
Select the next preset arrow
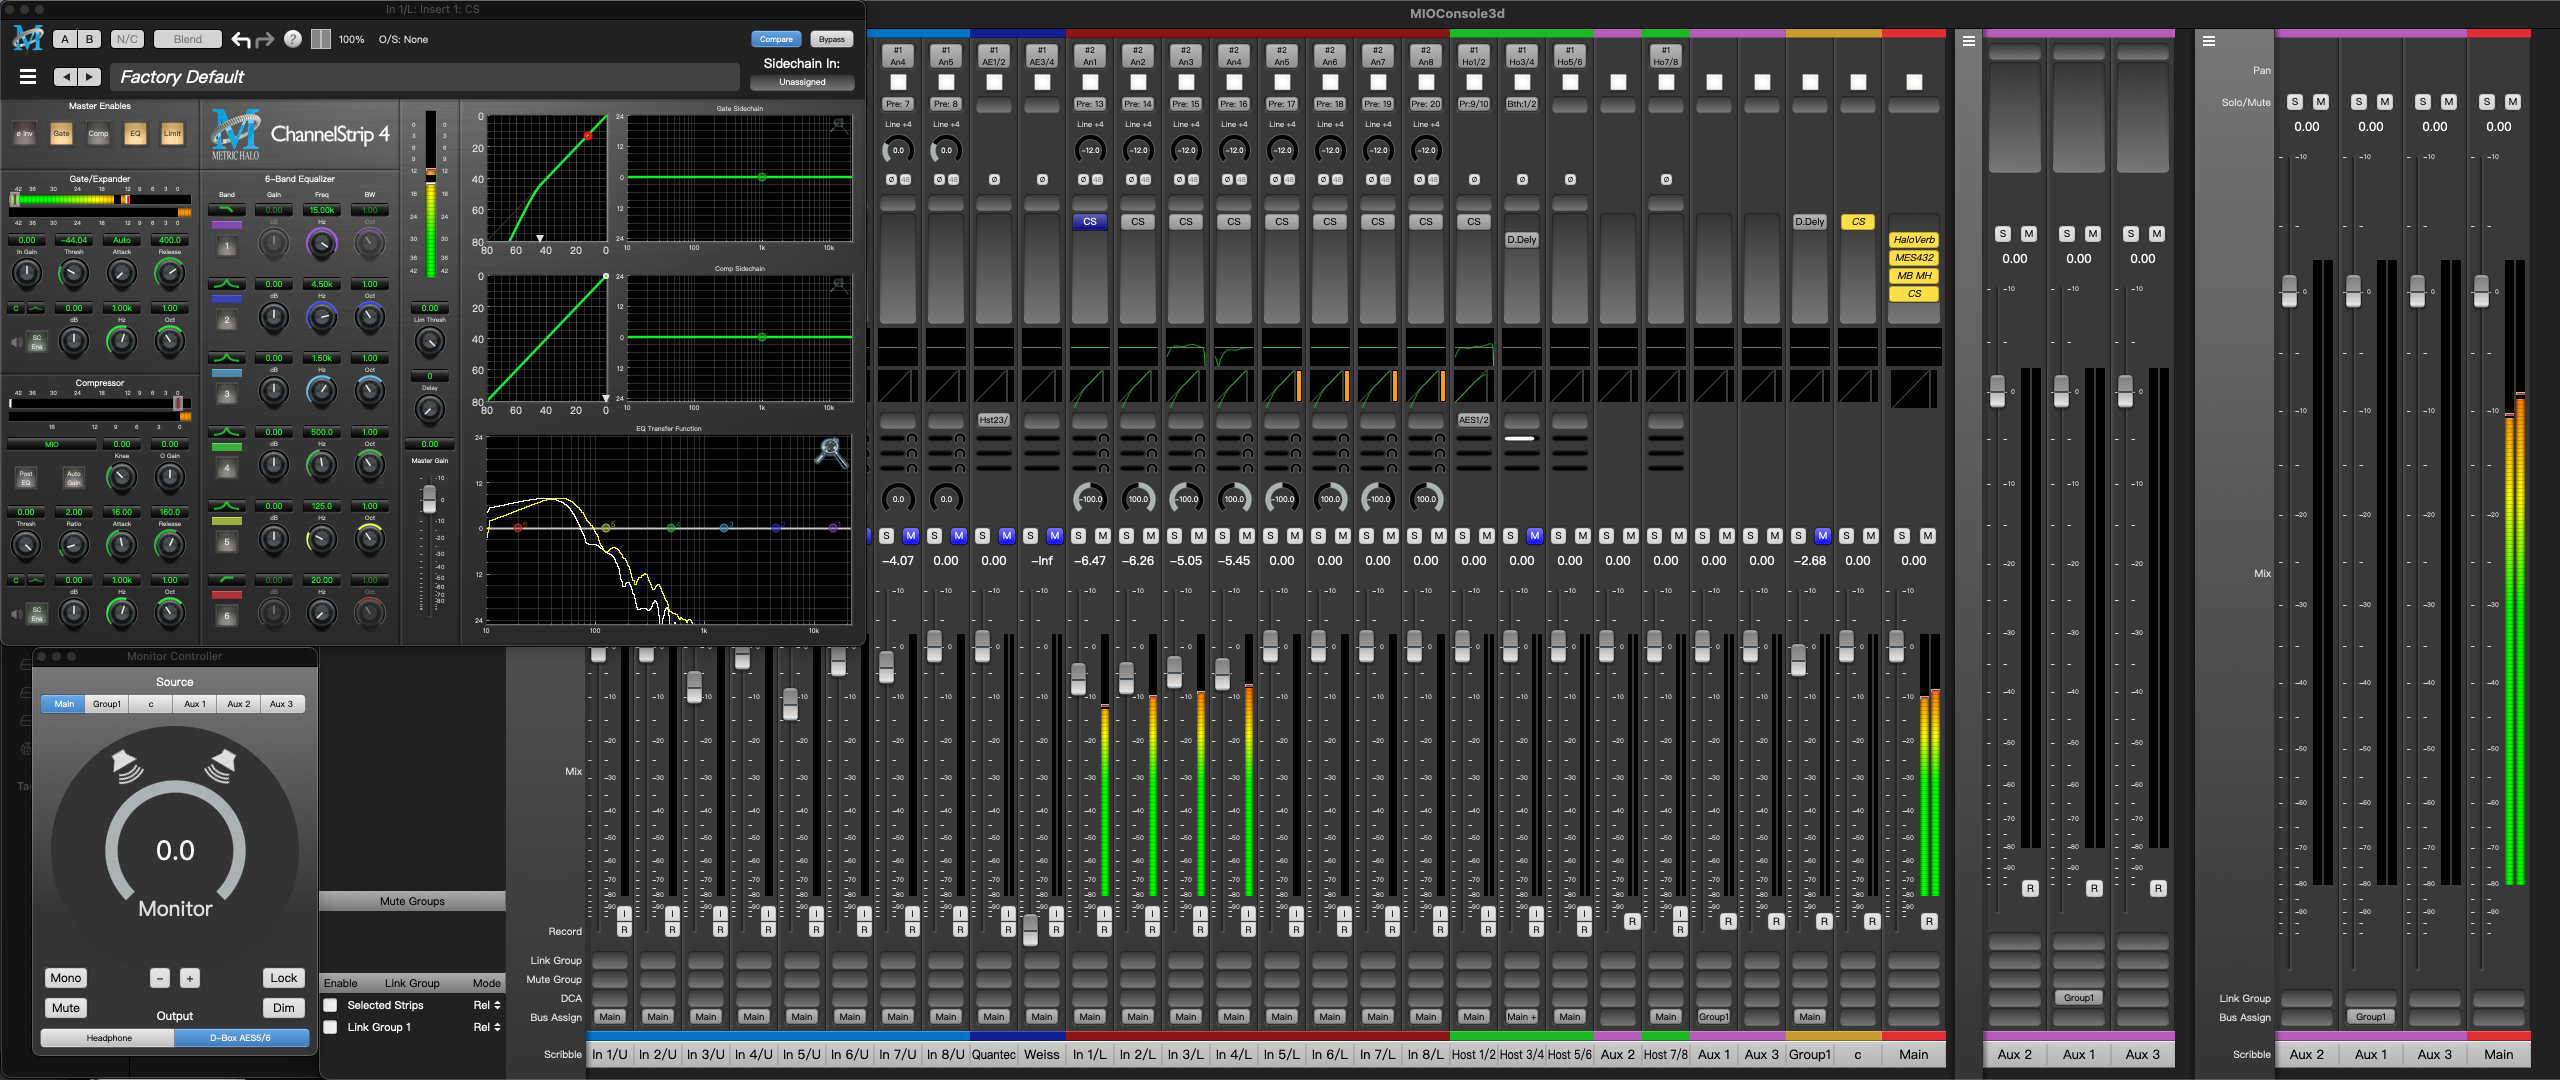[x=90, y=77]
